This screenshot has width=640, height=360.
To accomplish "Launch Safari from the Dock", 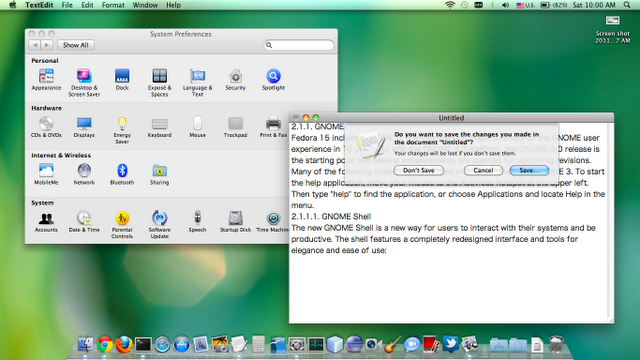I will (x=162, y=344).
